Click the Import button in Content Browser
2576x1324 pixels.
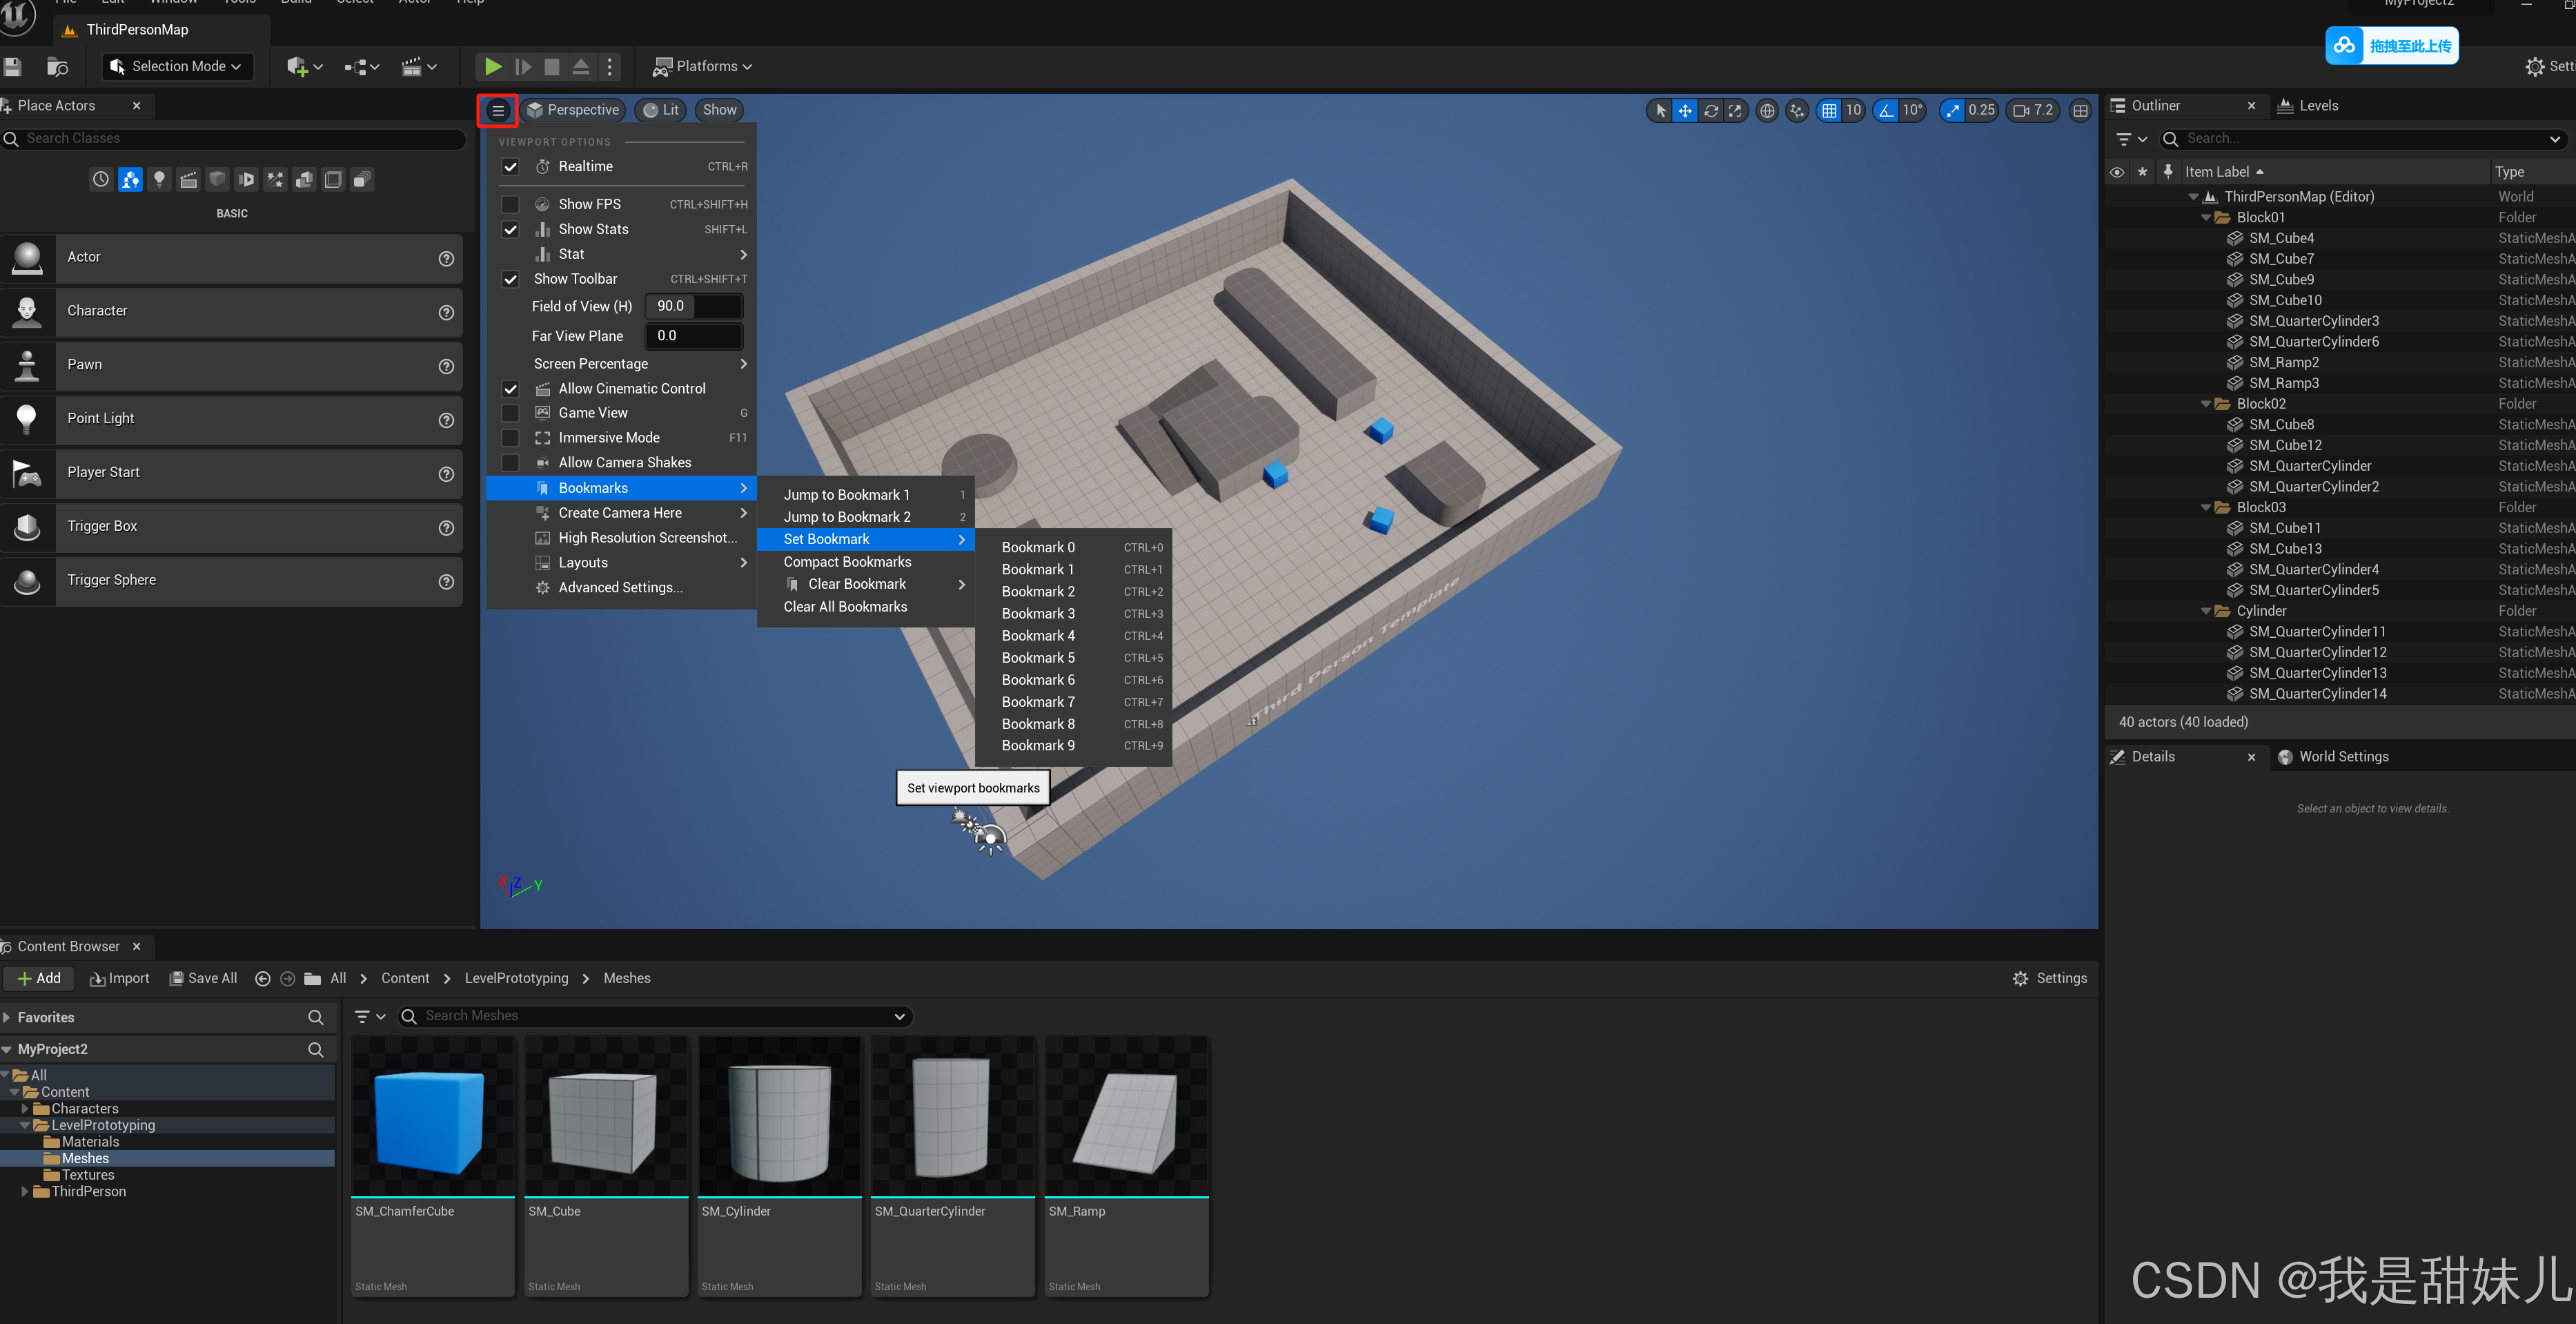pyautogui.click(x=119, y=978)
